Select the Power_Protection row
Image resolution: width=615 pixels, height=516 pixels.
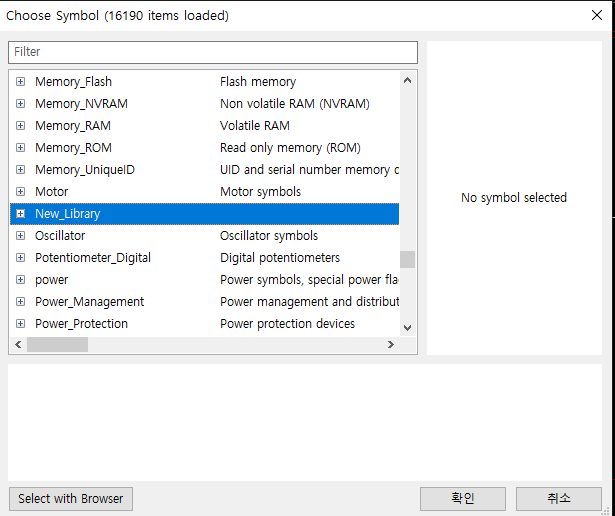click(204, 323)
